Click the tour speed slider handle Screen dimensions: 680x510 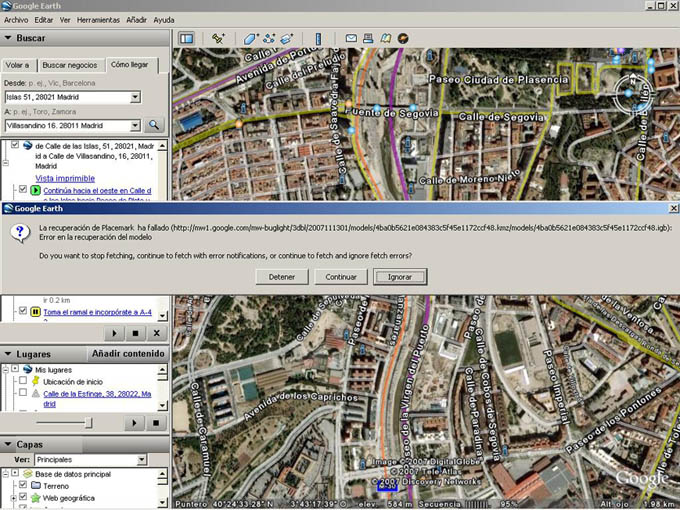click(x=88, y=422)
